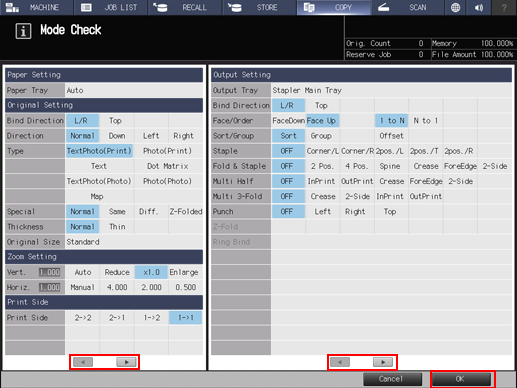Viewport: 517px width, 388px height.
Task: Set Staple to 2pos./T
Action: (x=425, y=151)
